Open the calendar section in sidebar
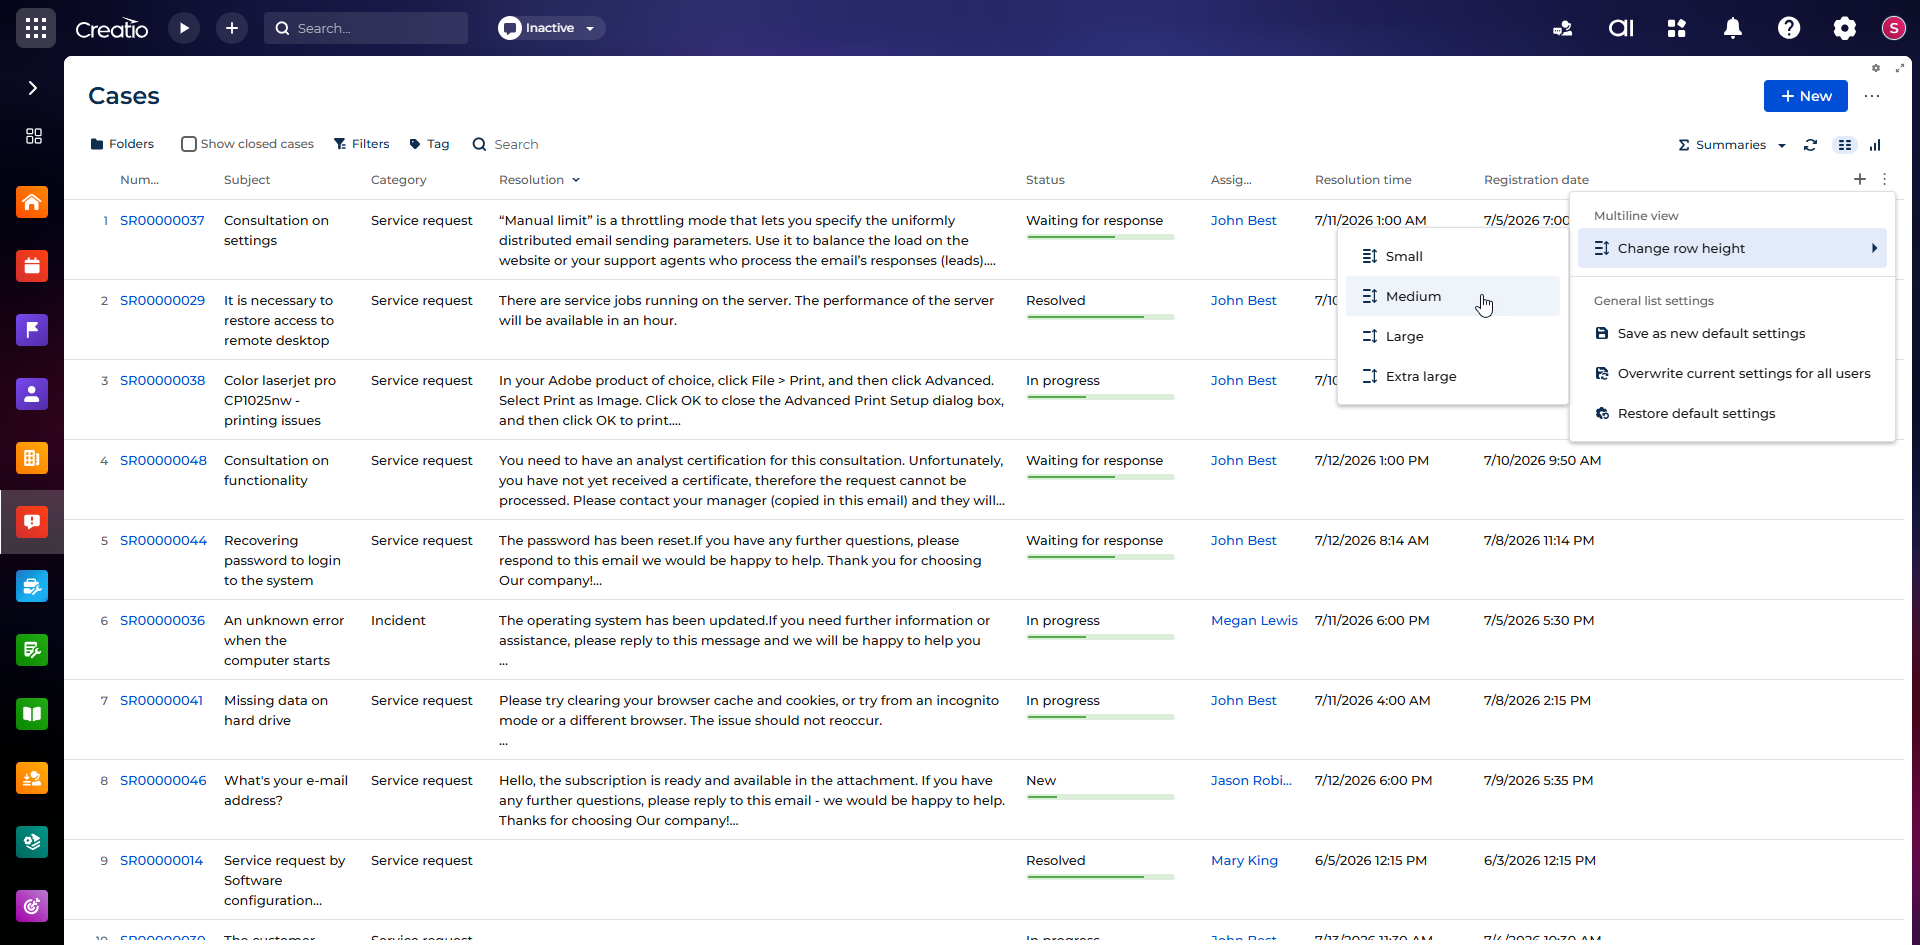1920x945 pixels. (32, 266)
